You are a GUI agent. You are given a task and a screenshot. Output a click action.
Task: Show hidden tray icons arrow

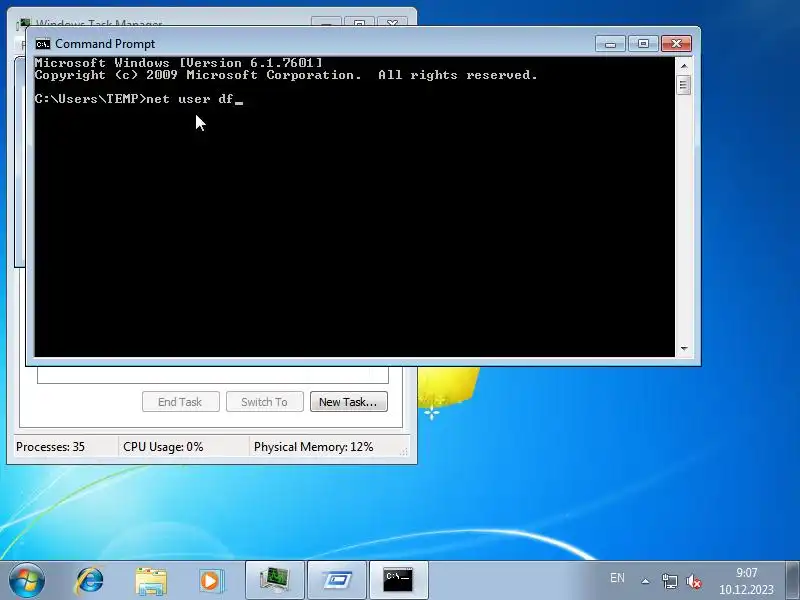[645, 581]
